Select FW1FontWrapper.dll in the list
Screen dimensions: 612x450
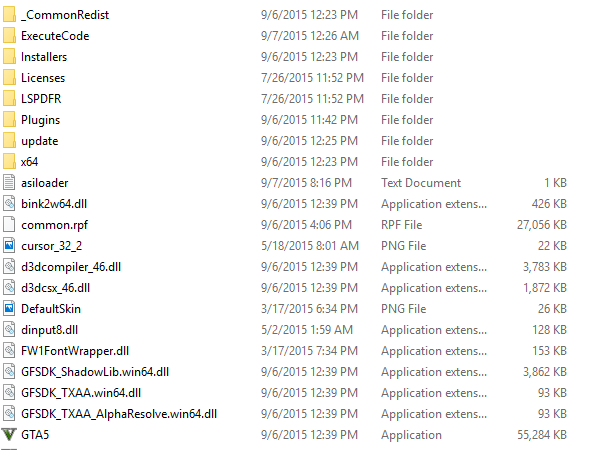pyautogui.click(x=75, y=350)
